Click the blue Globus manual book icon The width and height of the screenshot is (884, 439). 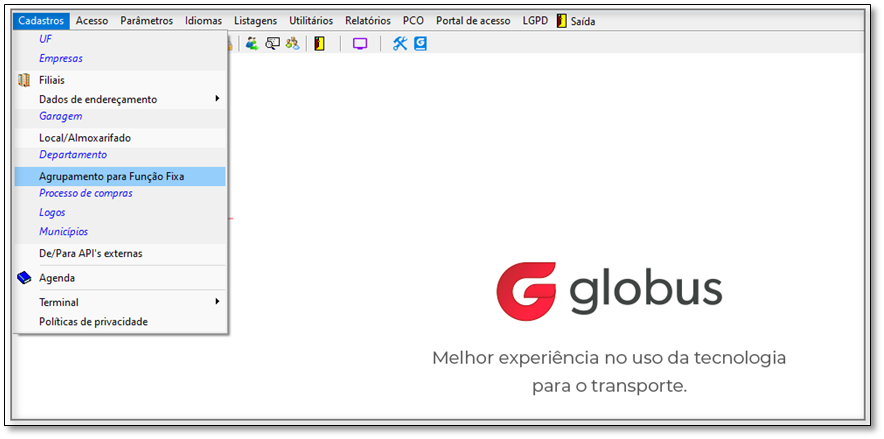click(420, 43)
